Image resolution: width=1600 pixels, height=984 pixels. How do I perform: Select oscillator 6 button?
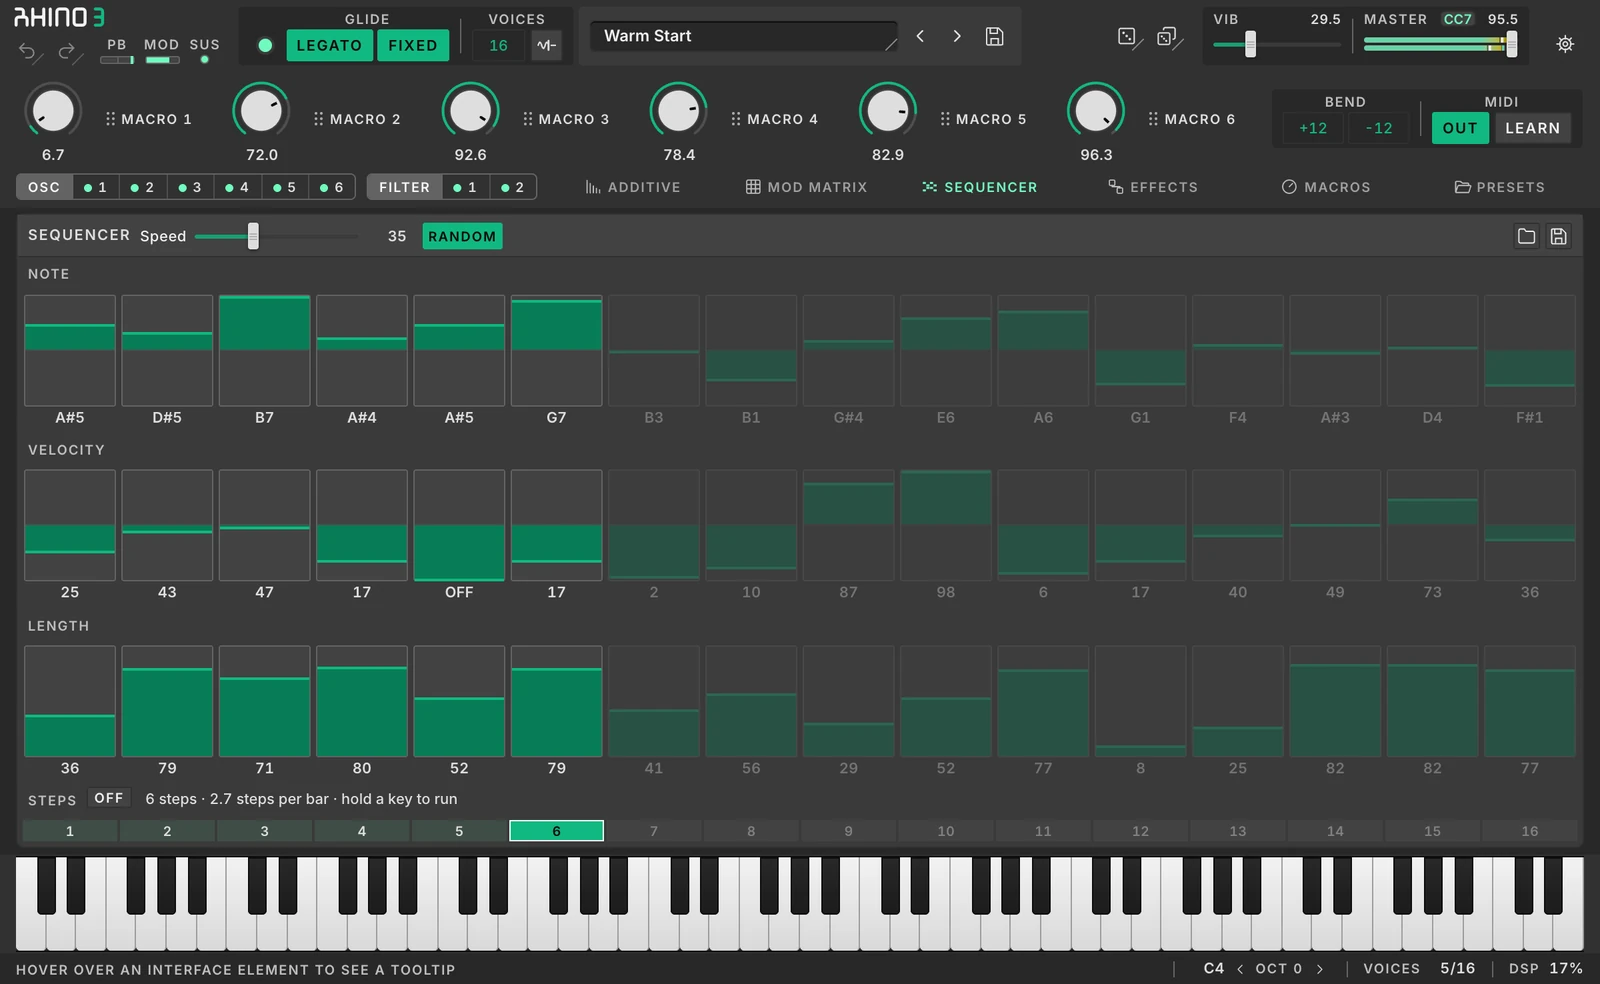point(332,187)
